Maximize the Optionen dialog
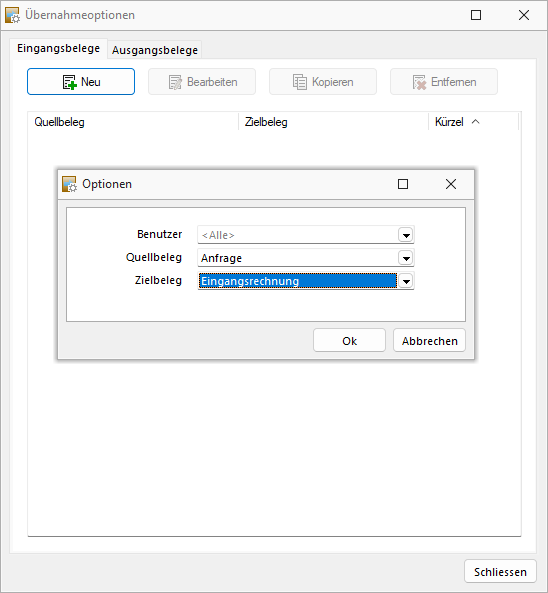This screenshot has height=593, width=548. pos(403,184)
